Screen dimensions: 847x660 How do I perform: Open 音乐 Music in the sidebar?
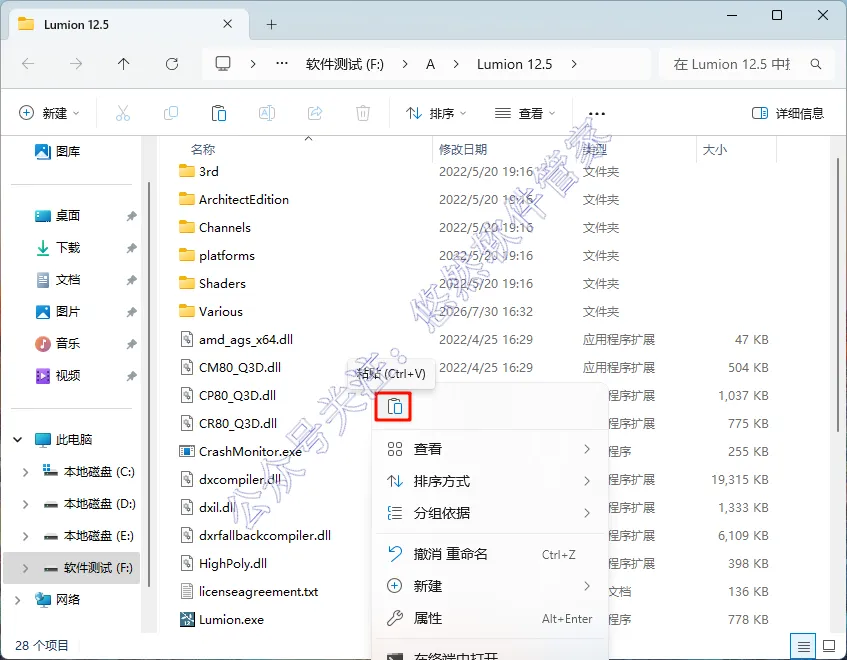[x=58, y=344]
